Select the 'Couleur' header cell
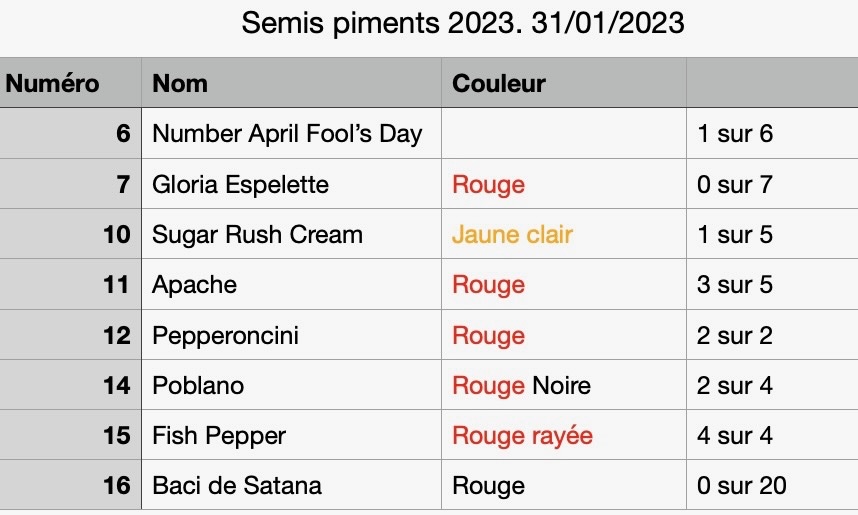 tap(564, 83)
